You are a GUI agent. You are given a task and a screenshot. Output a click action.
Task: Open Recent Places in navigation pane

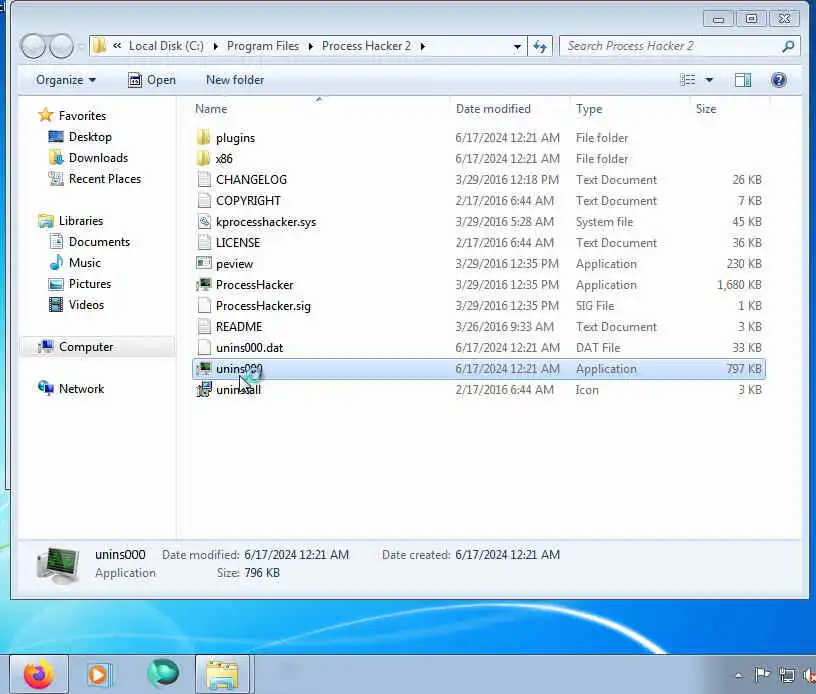click(105, 179)
